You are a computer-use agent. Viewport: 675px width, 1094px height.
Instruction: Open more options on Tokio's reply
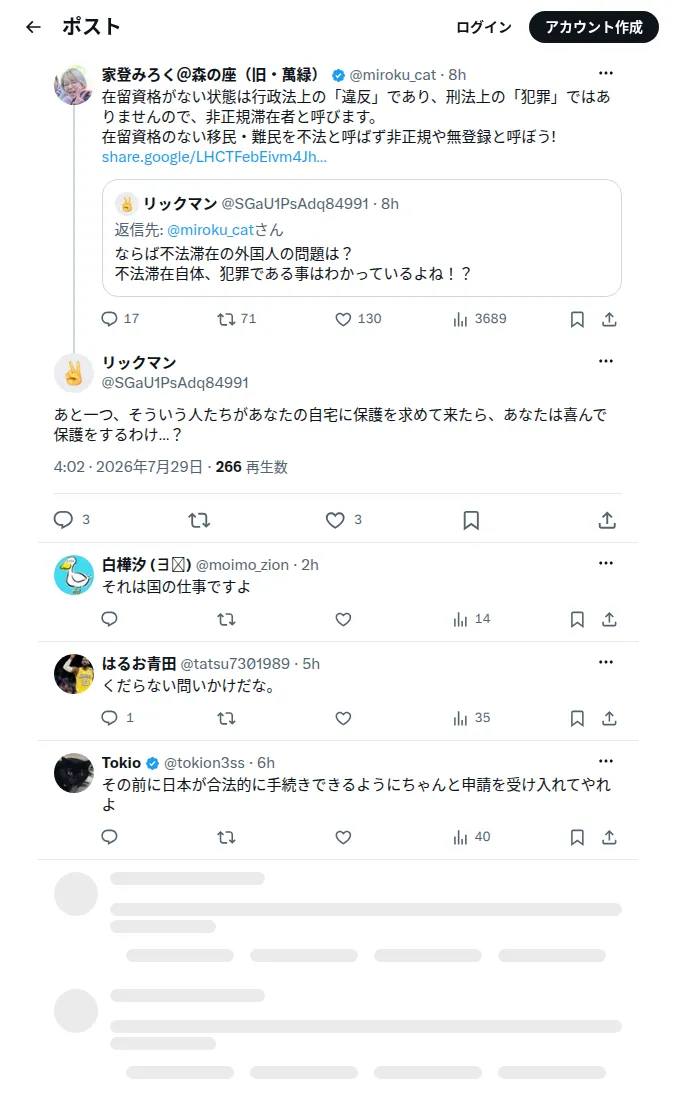(x=606, y=761)
